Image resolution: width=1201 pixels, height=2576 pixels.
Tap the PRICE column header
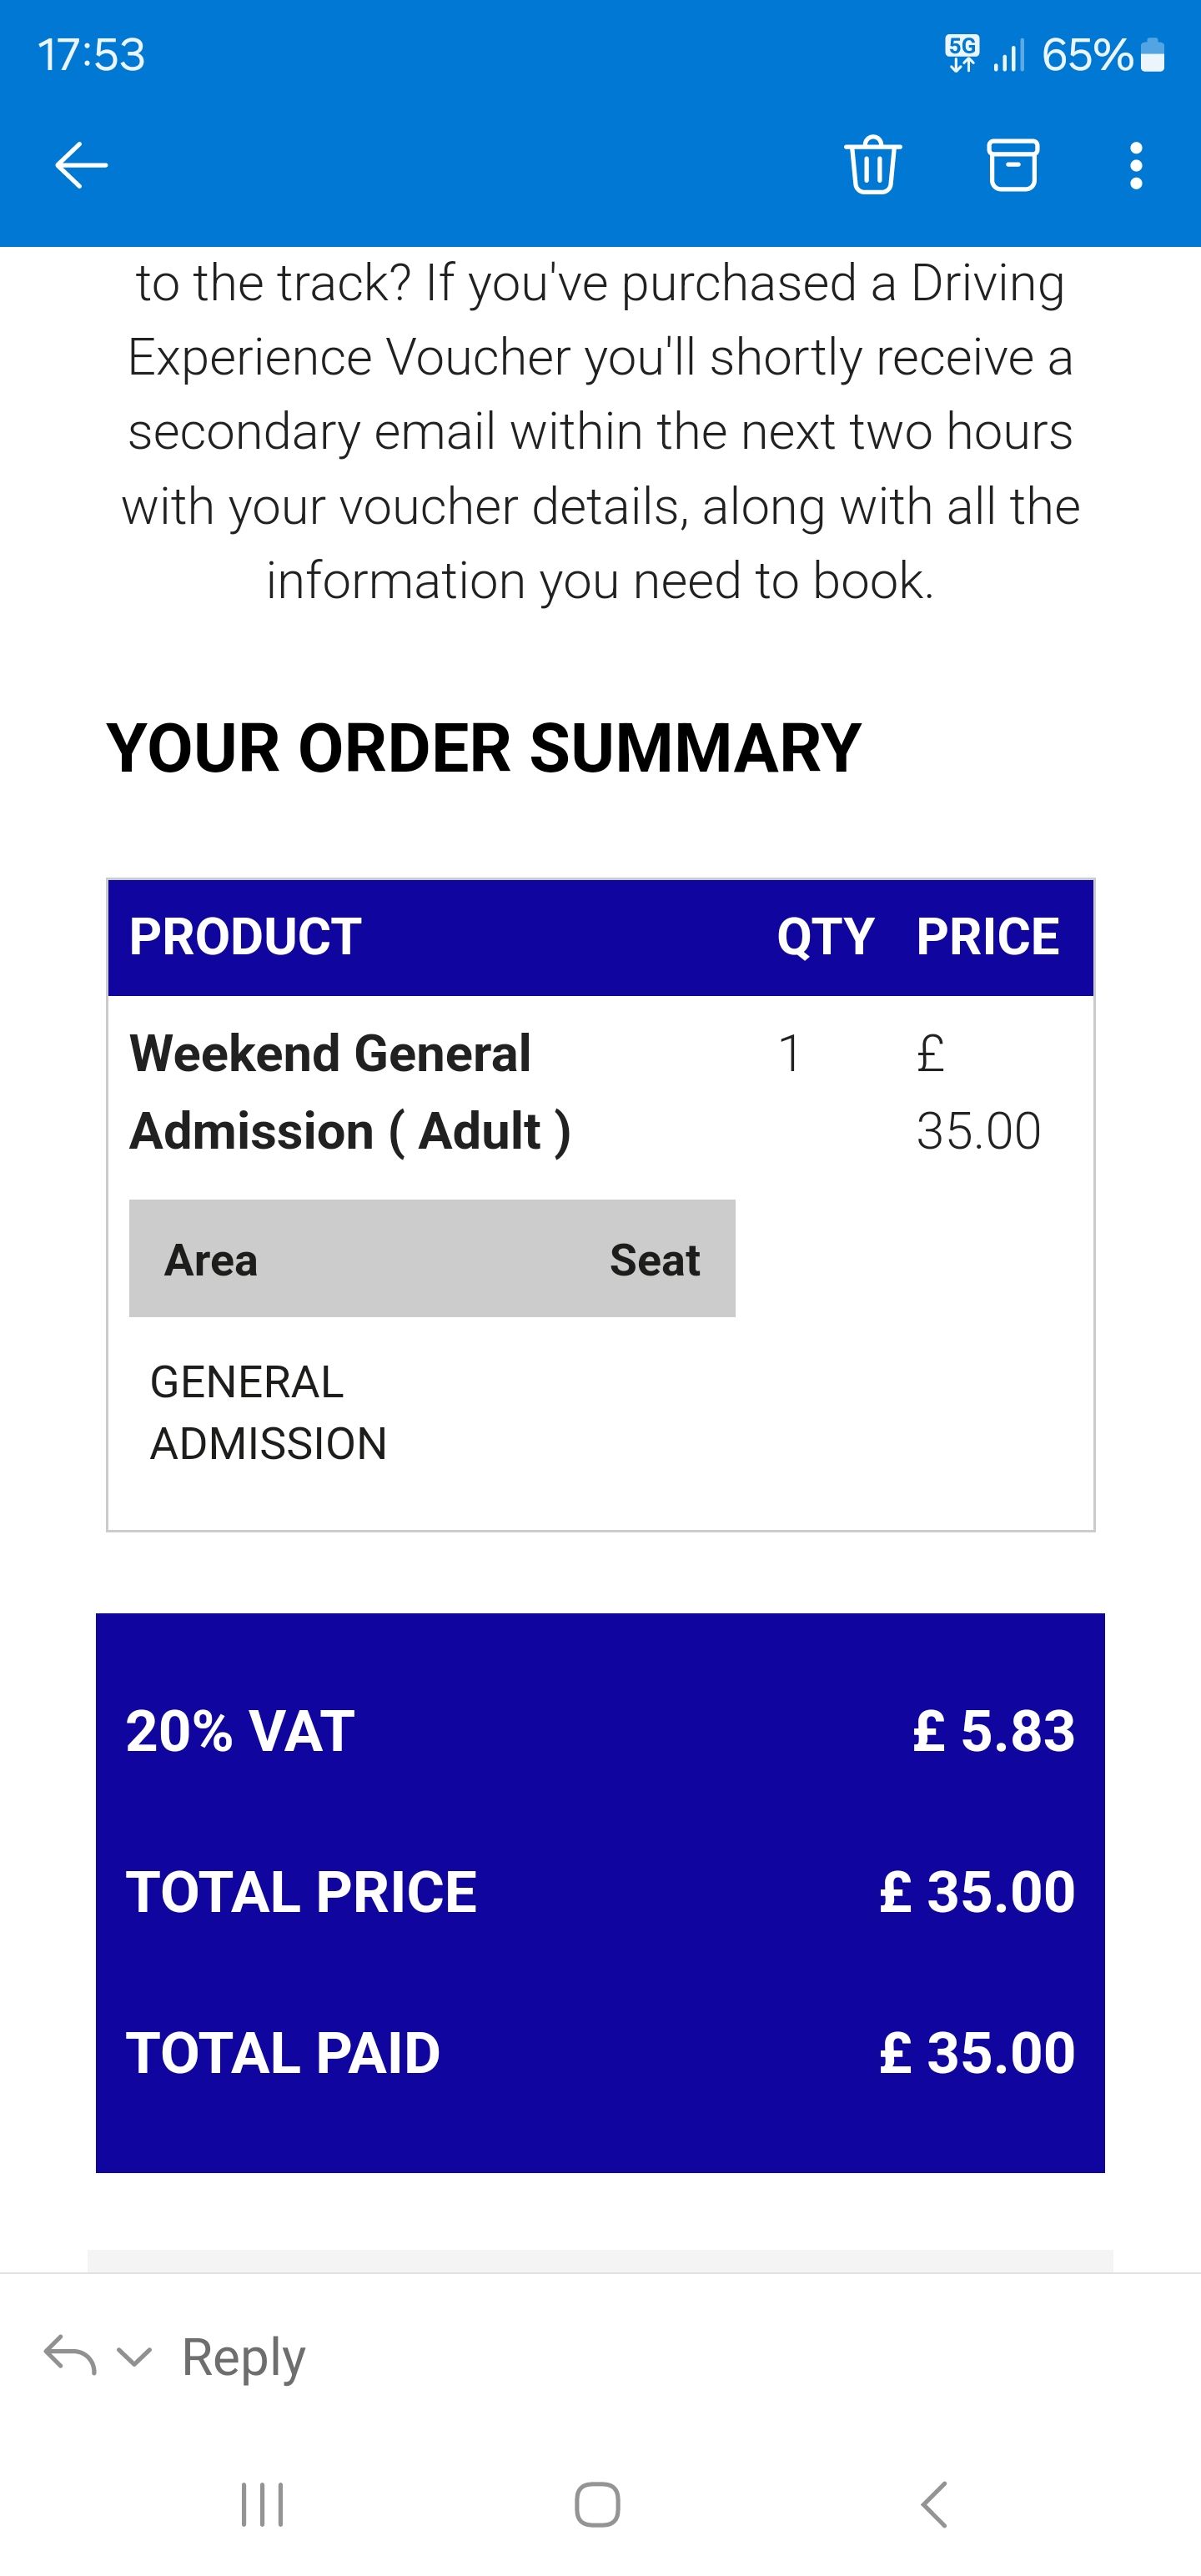[x=987, y=937]
